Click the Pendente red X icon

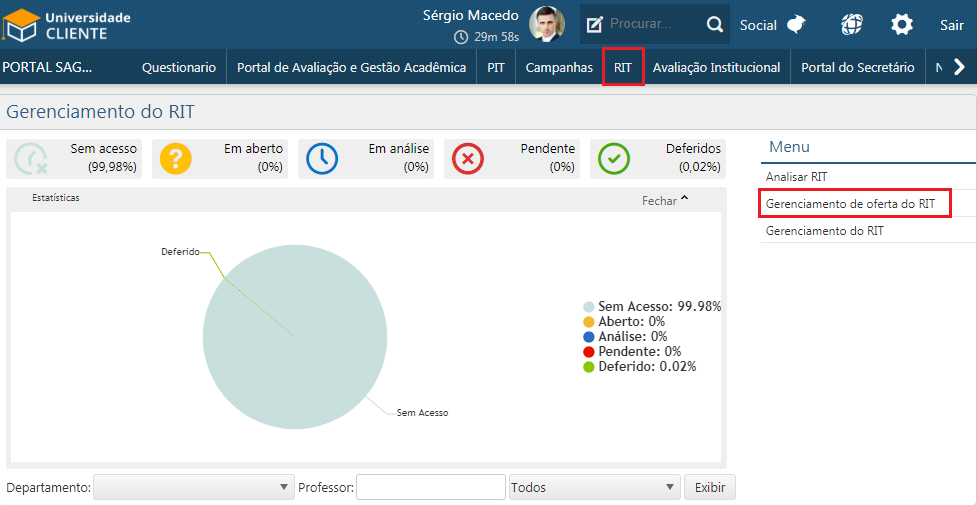pyautogui.click(x=468, y=158)
